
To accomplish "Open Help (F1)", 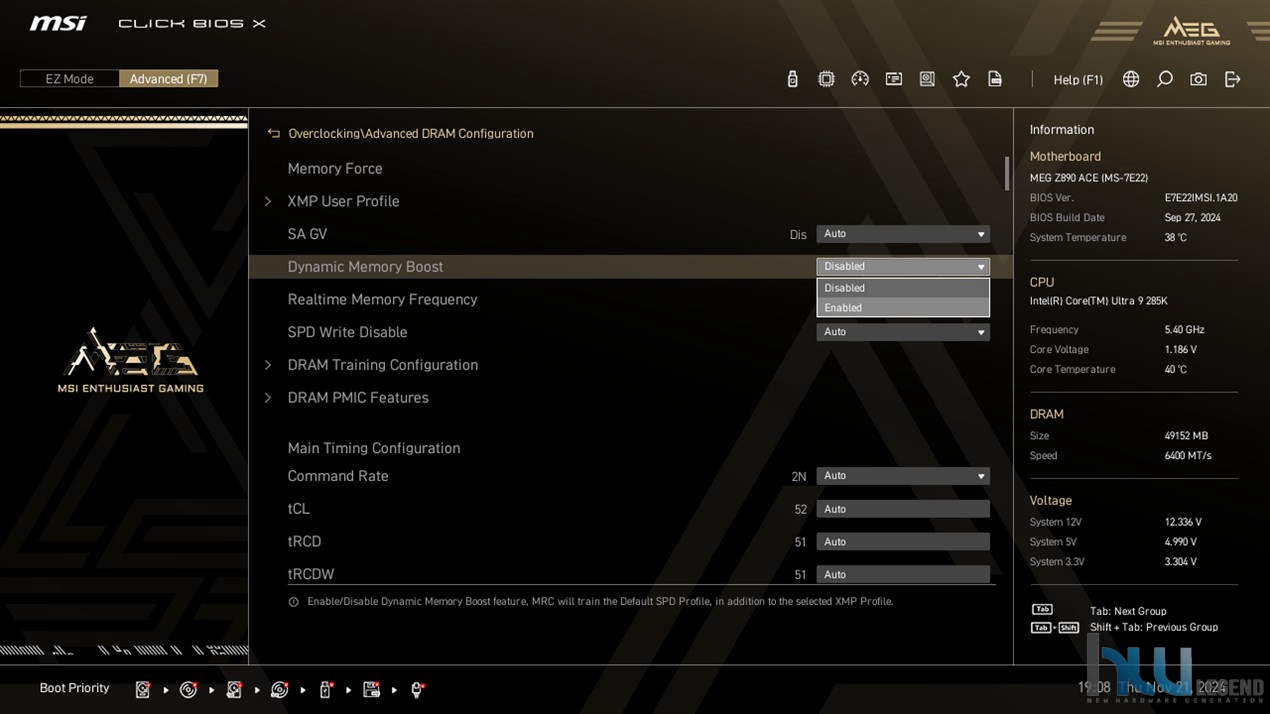I will (x=1078, y=80).
